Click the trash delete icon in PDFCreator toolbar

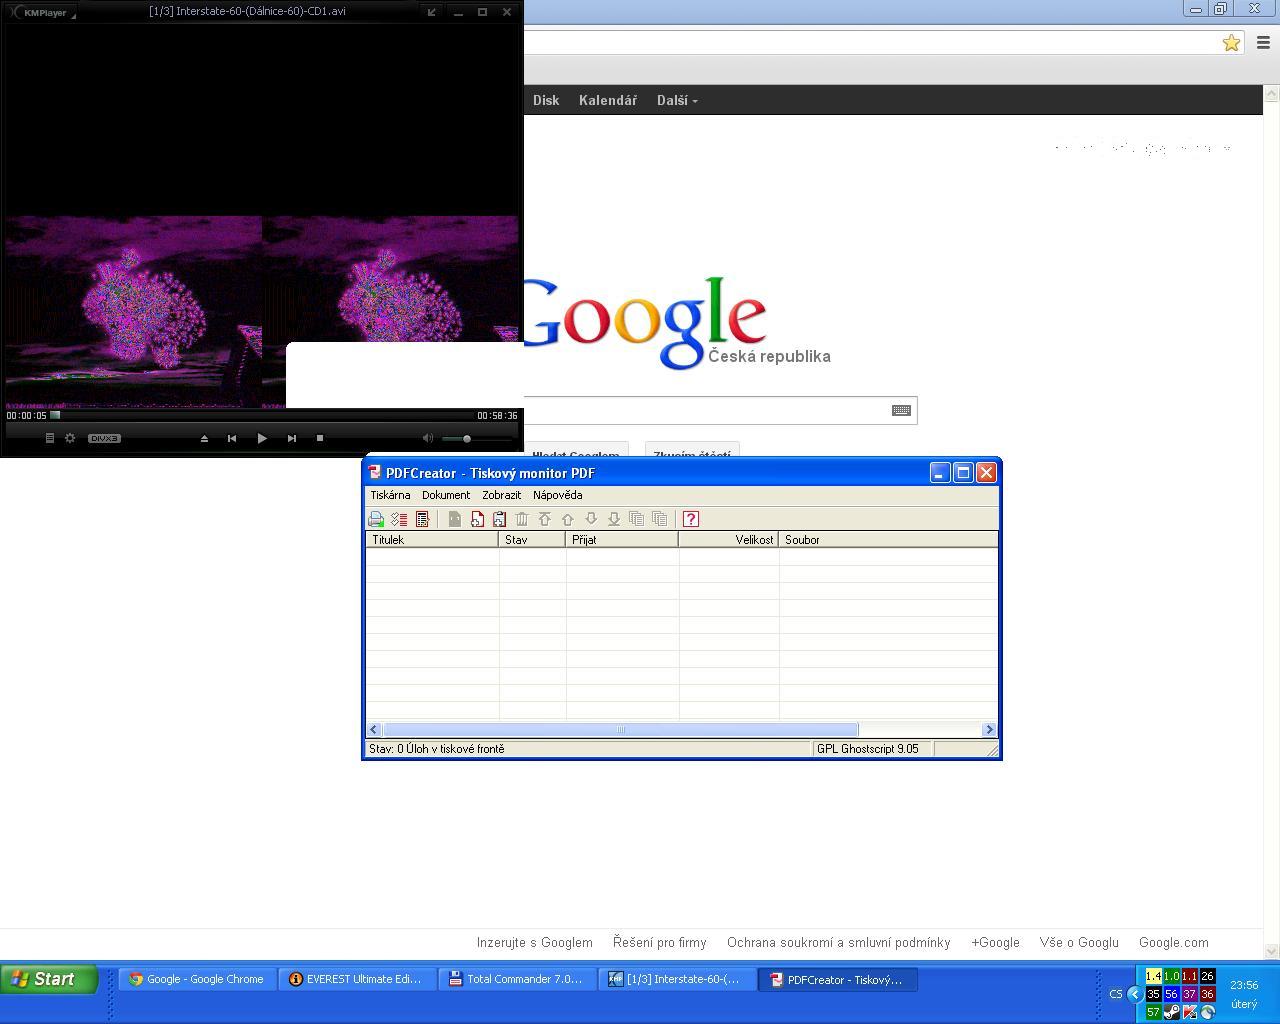coord(522,519)
